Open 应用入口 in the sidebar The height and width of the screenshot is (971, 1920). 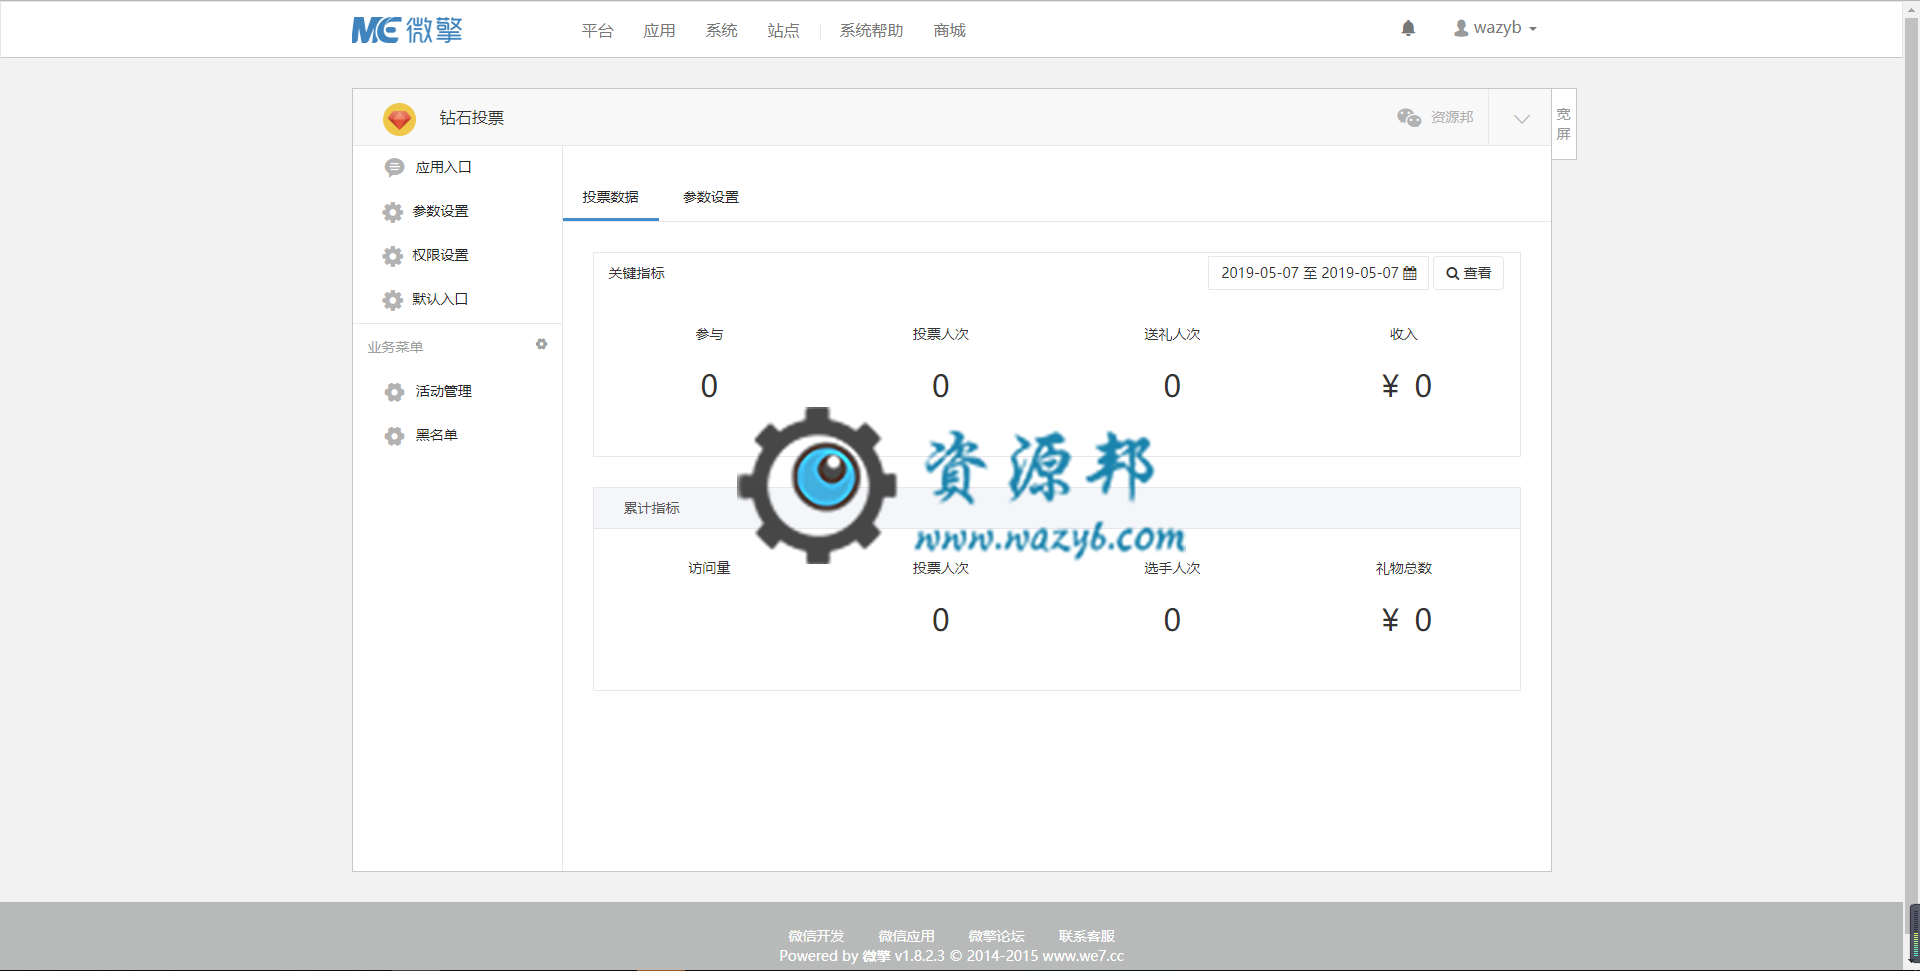click(x=444, y=167)
